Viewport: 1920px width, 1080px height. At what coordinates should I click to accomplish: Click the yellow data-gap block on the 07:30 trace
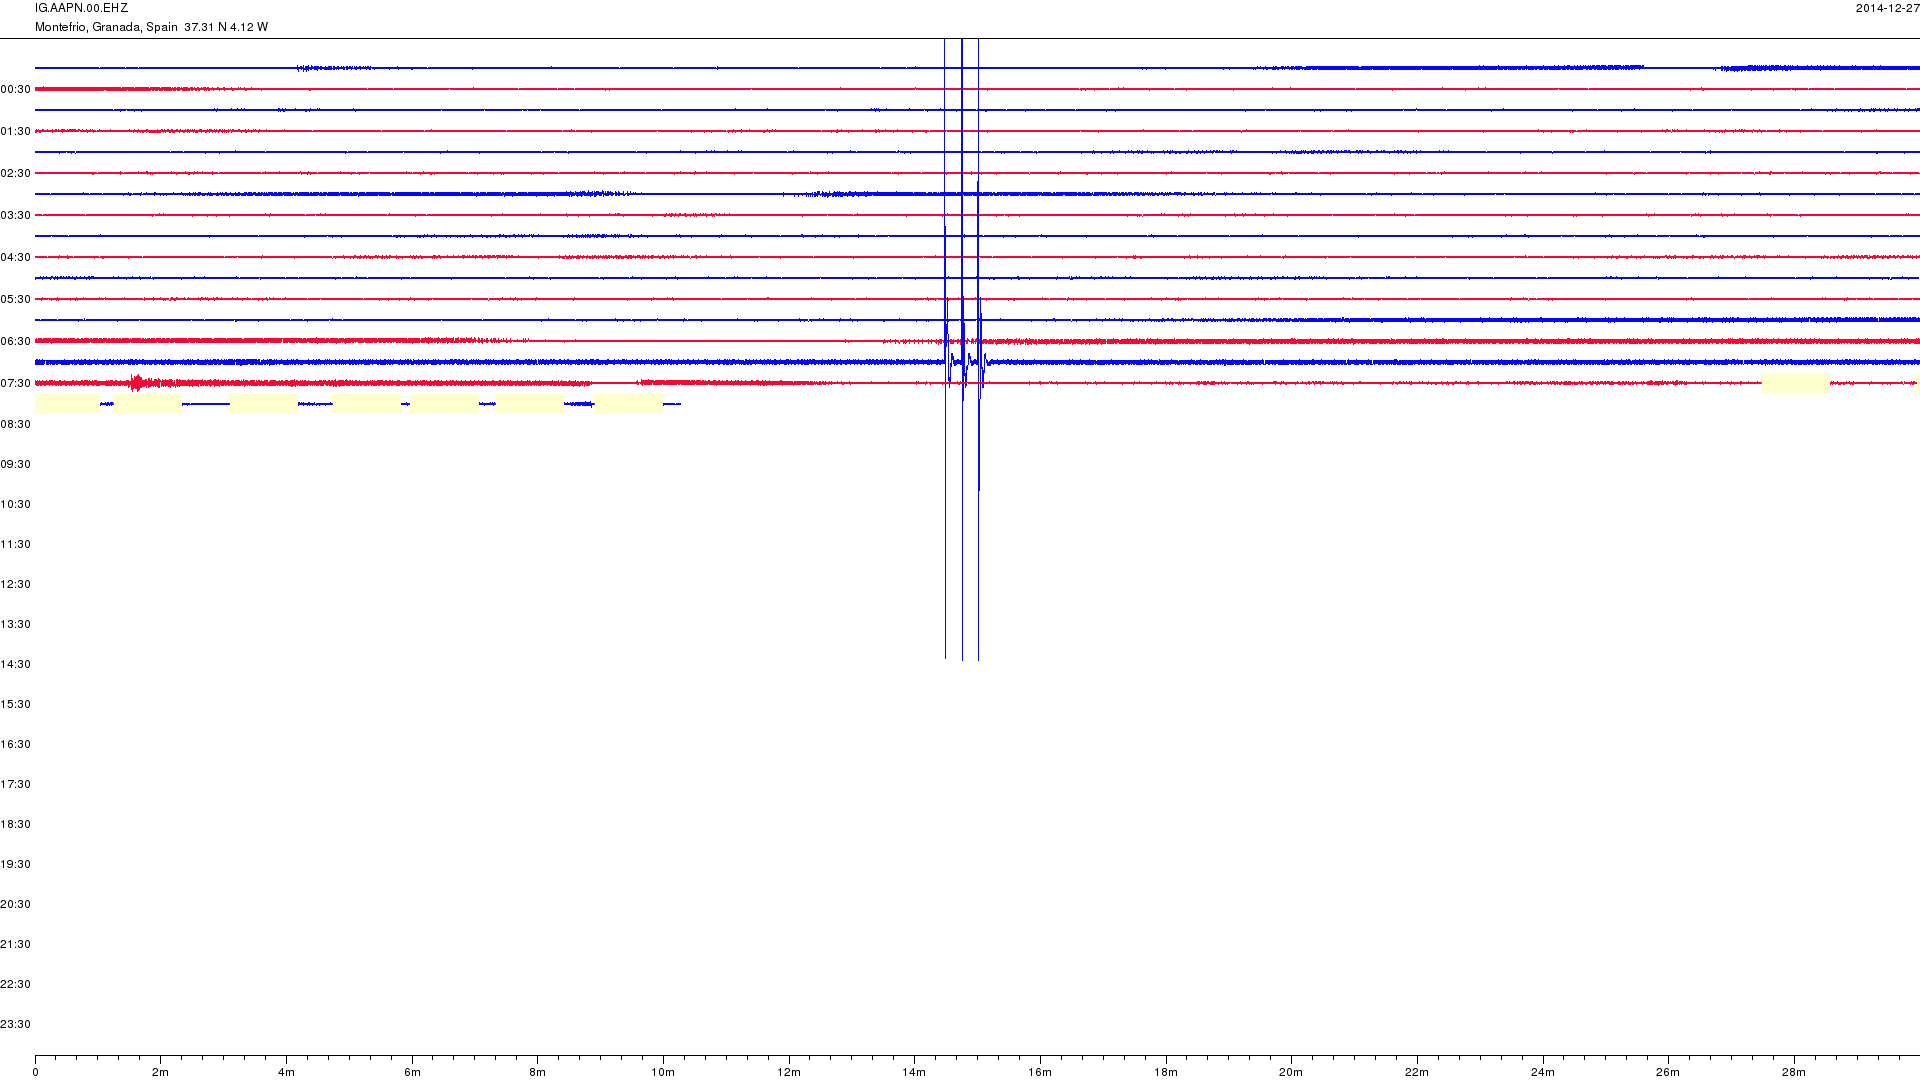coord(1796,383)
